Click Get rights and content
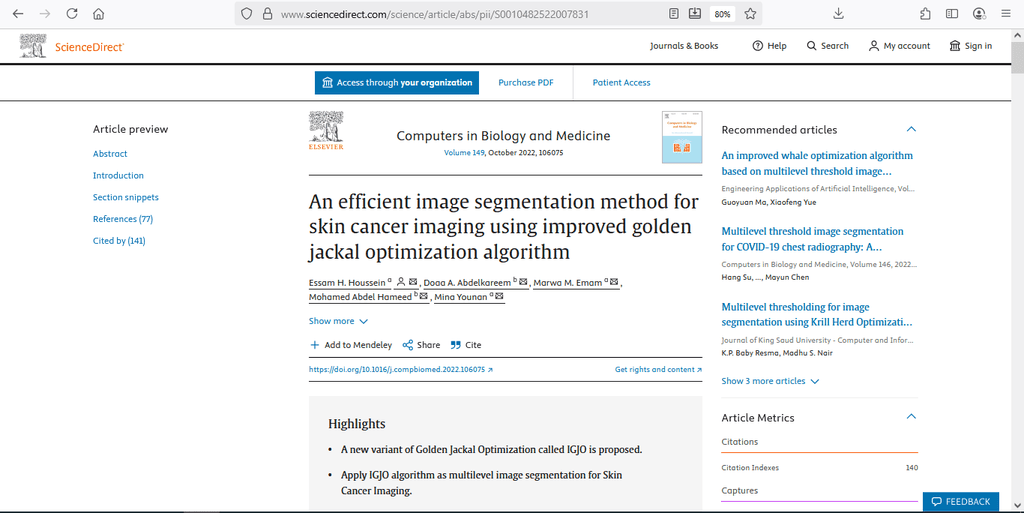 coord(658,369)
